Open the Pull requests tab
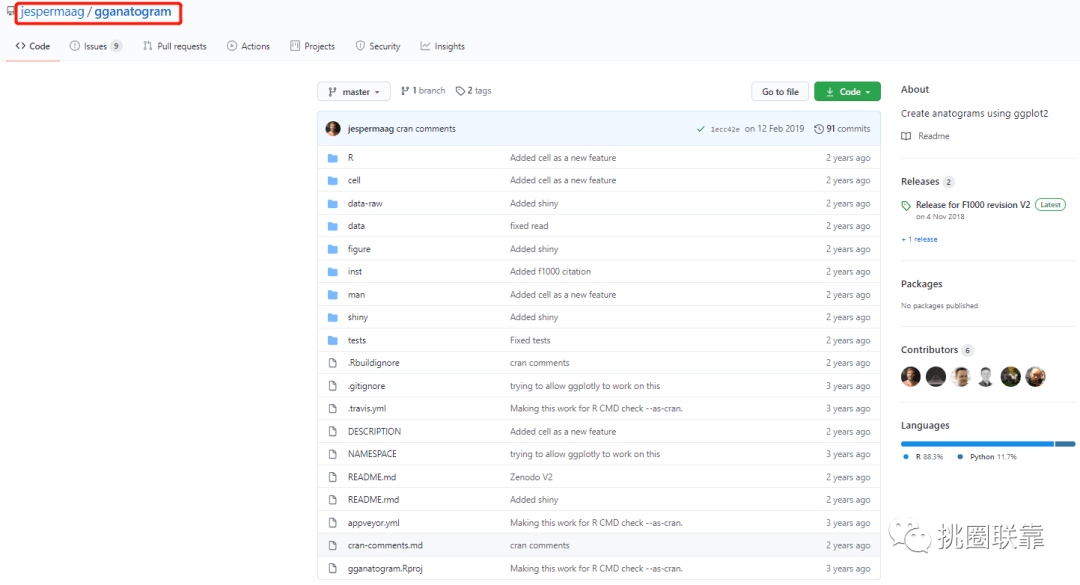Viewport: 1080px width, 585px height. (175, 46)
